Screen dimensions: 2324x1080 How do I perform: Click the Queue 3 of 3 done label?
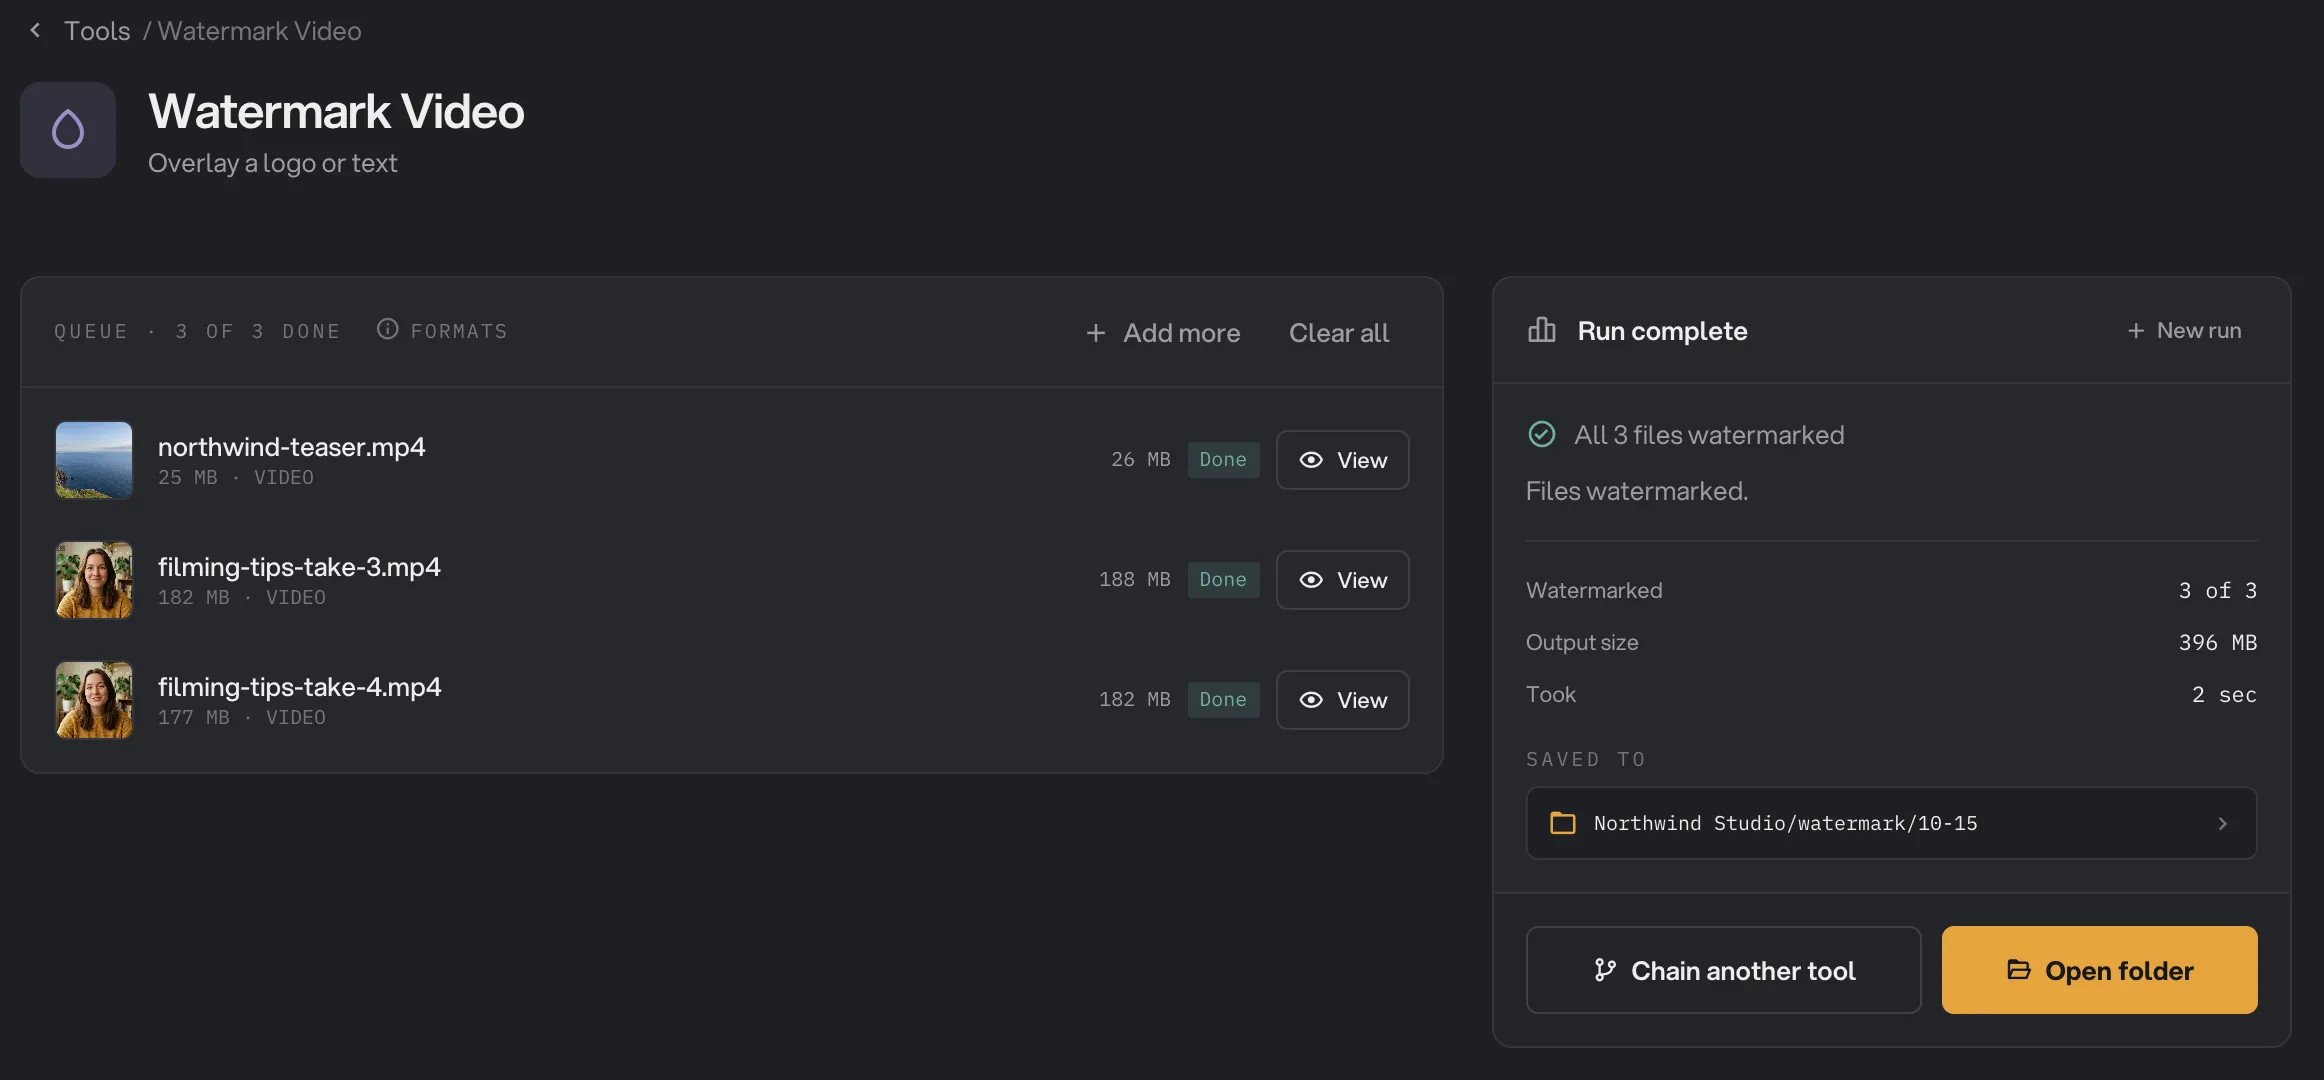197,331
